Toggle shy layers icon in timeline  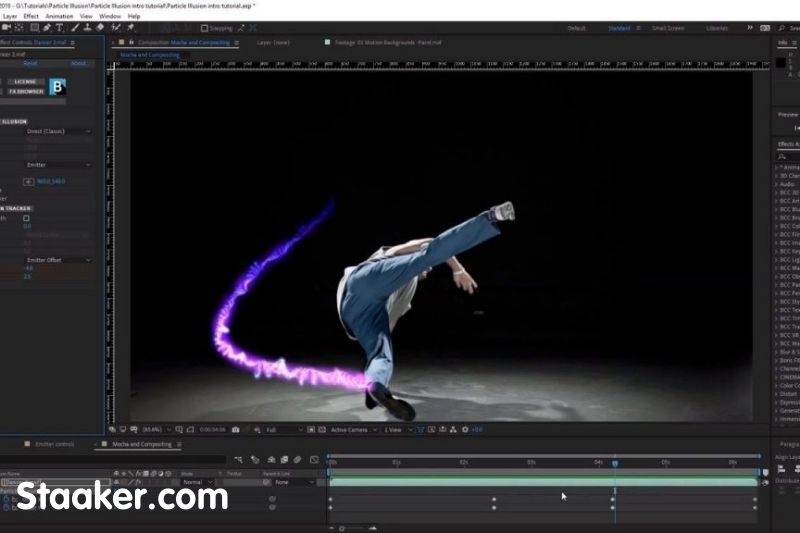tap(271, 460)
